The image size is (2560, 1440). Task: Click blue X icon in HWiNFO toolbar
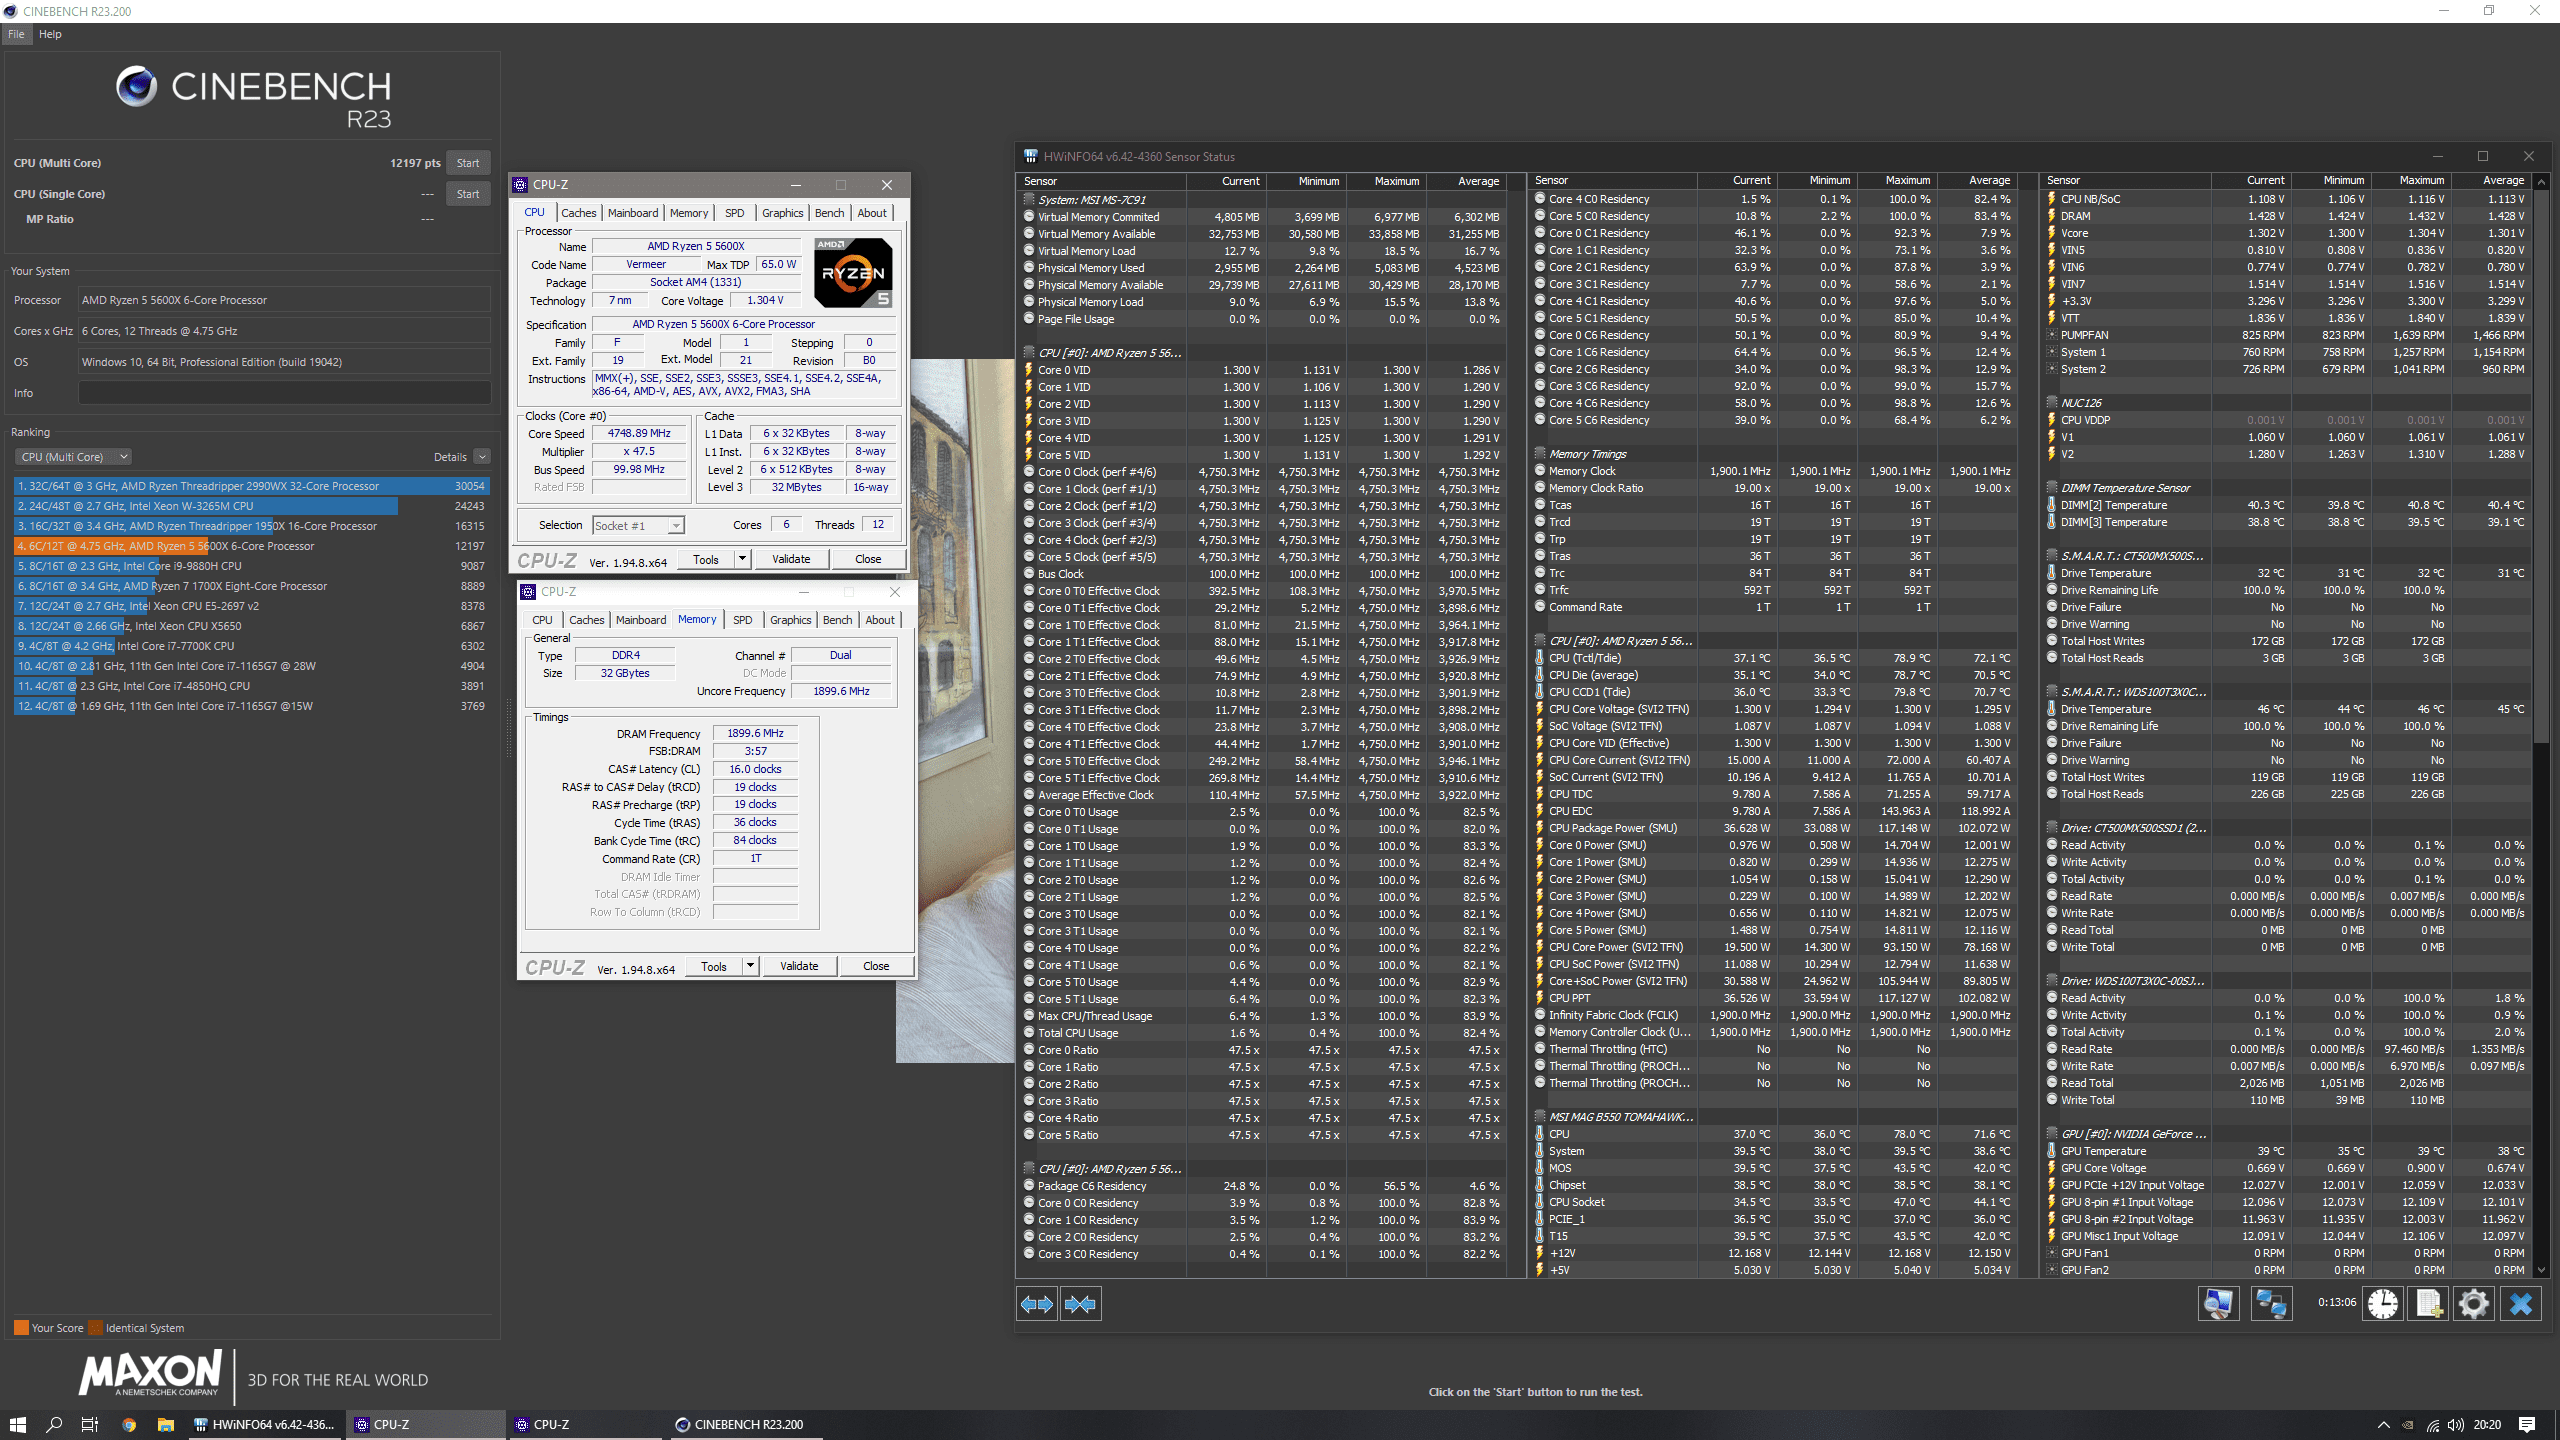pyautogui.click(x=2521, y=1304)
